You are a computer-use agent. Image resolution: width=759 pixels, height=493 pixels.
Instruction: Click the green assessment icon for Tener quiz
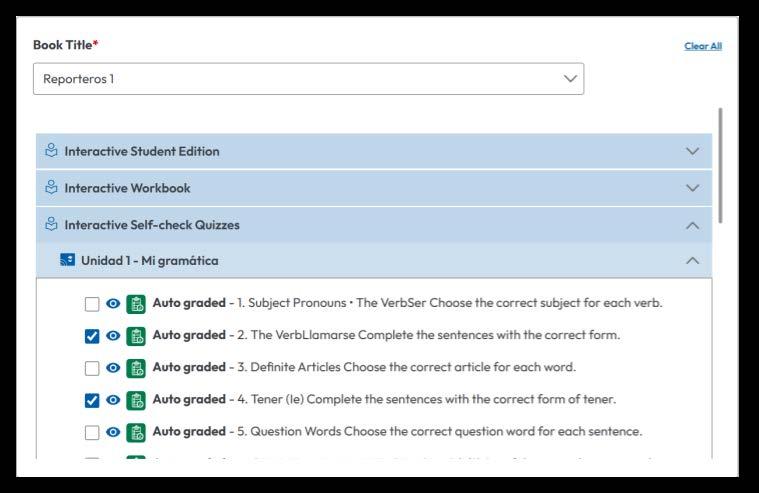137,400
